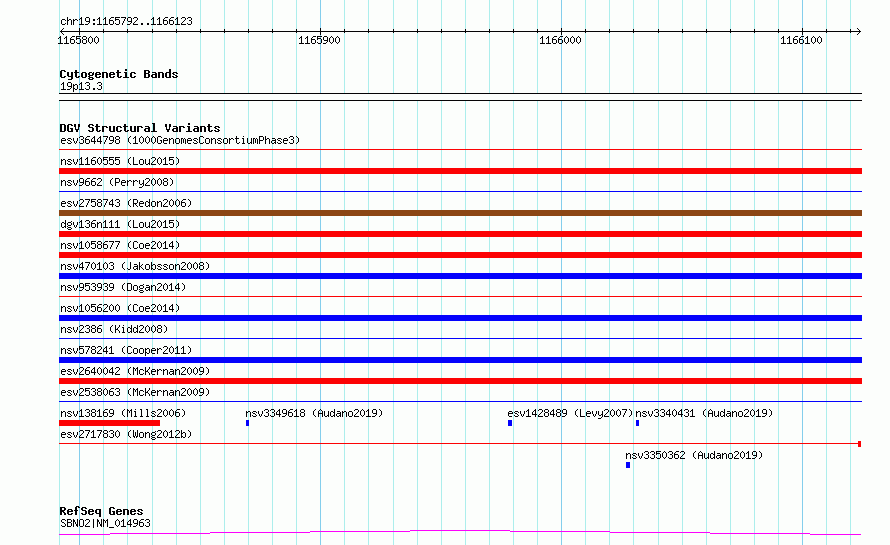Click the short red bar of nsv138169
The width and height of the screenshot is (890, 545).
(110, 423)
